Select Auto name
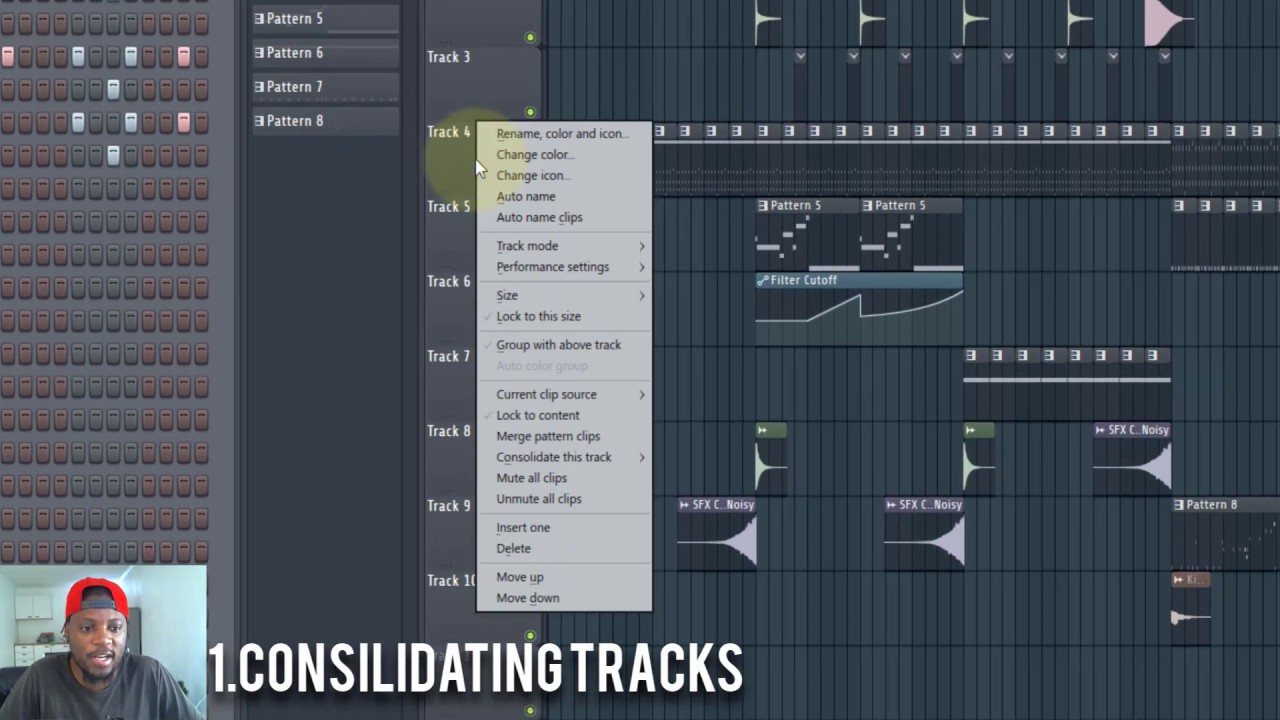 (x=526, y=196)
